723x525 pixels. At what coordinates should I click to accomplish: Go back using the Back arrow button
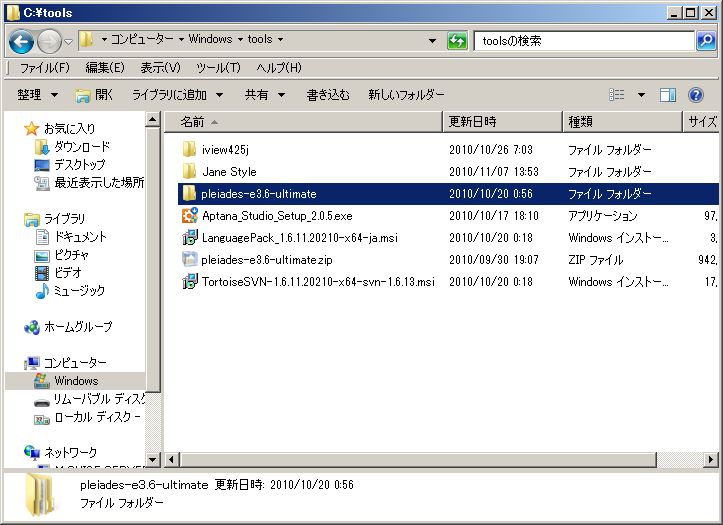pos(21,41)
